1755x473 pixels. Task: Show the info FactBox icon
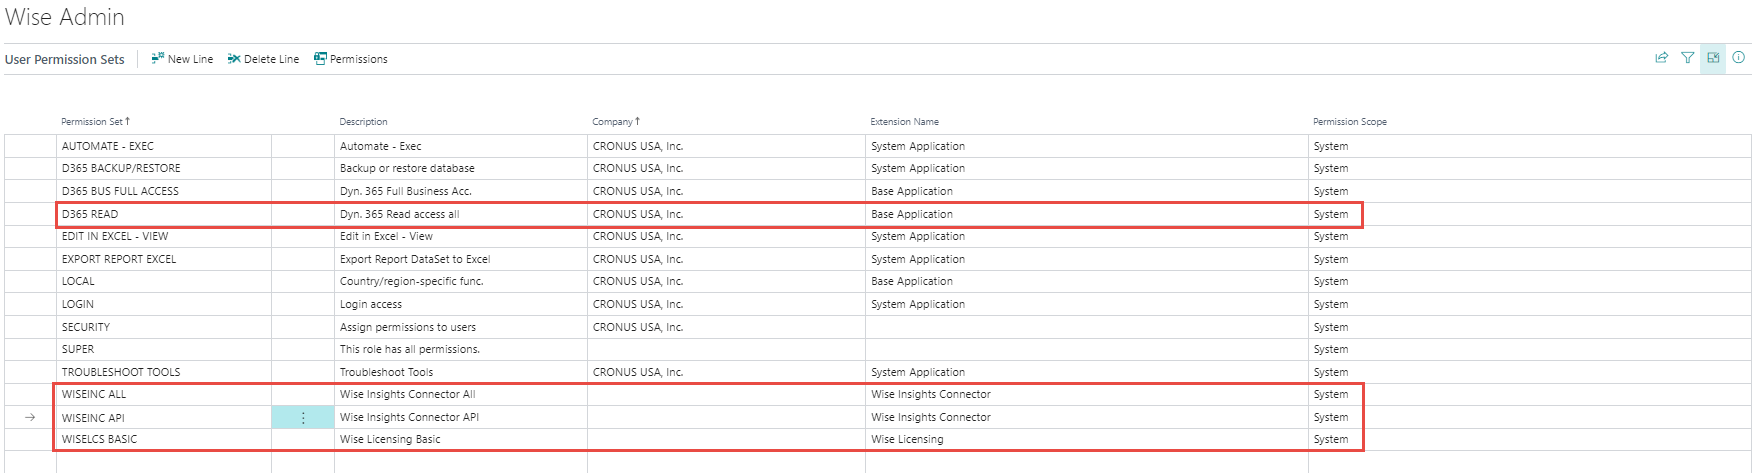[x=1739, y=58]
